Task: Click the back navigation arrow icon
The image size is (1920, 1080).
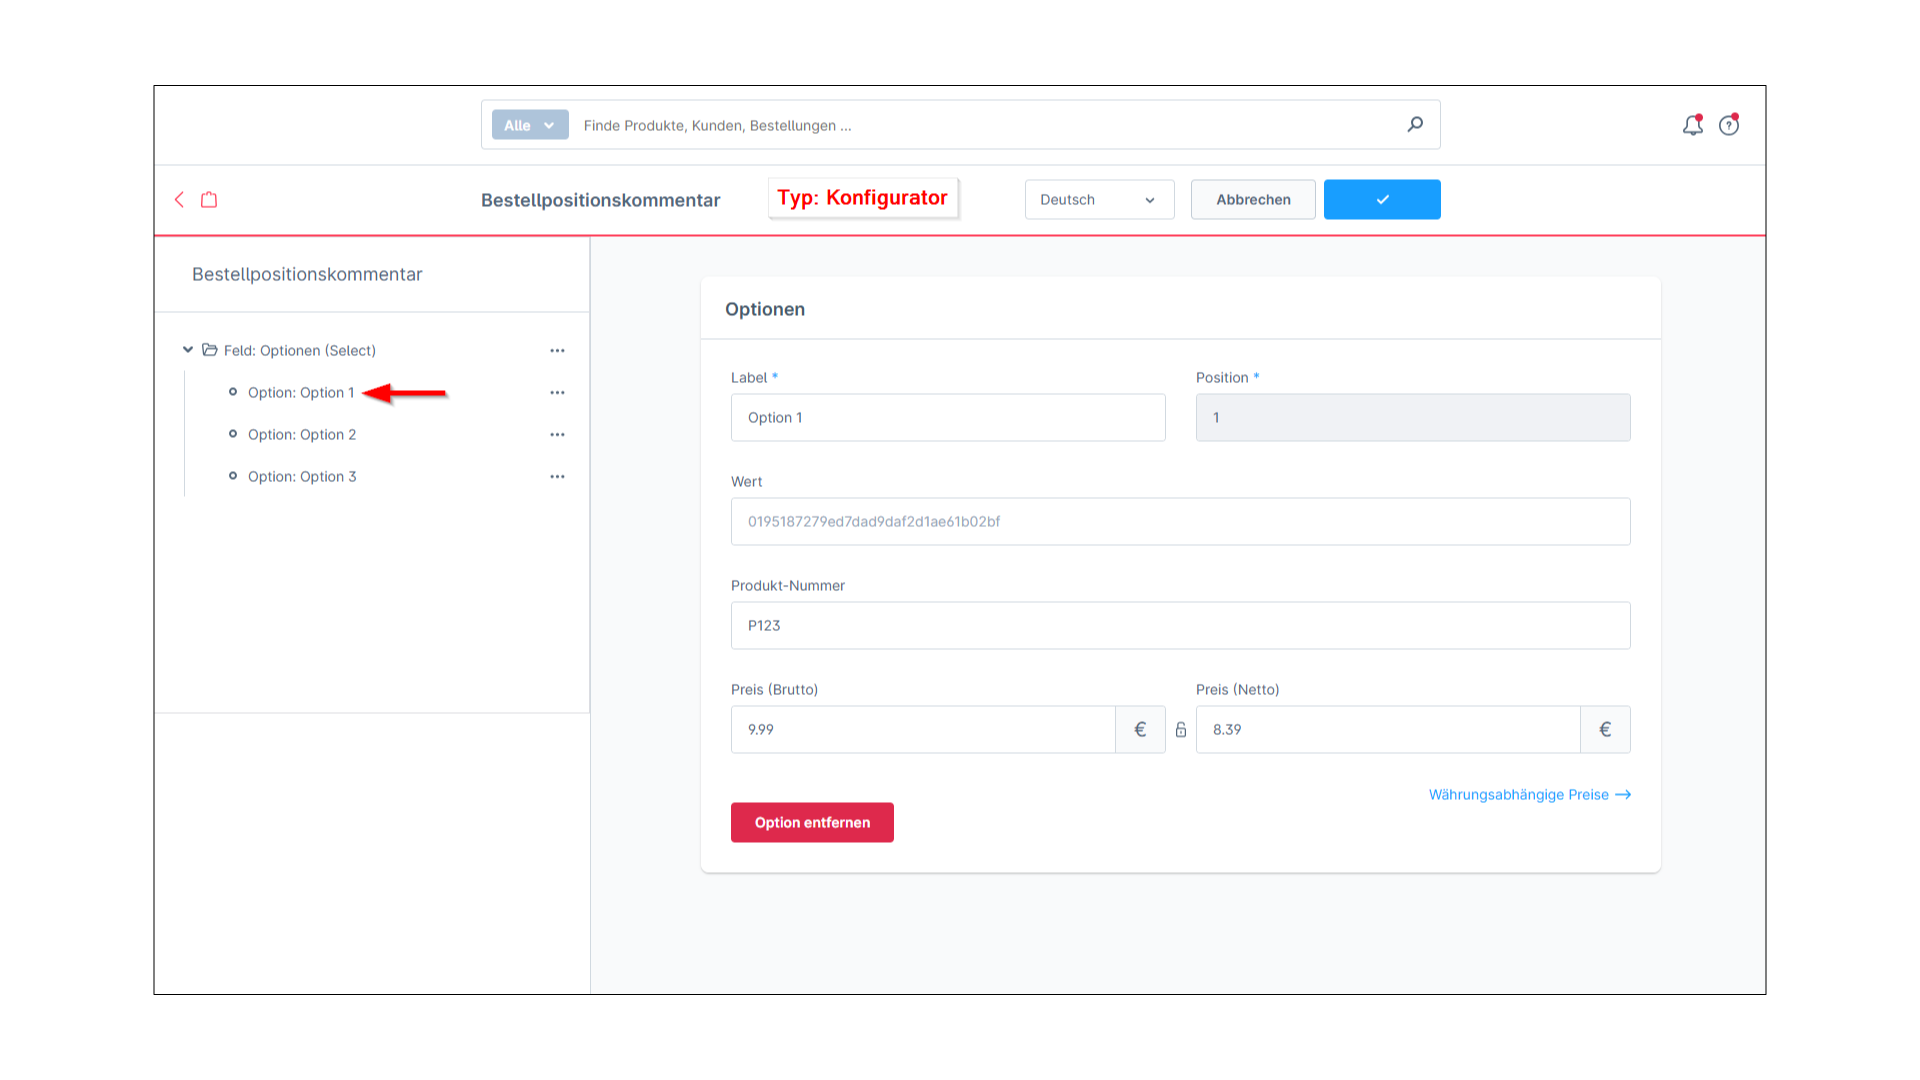Action: [179, 199]
